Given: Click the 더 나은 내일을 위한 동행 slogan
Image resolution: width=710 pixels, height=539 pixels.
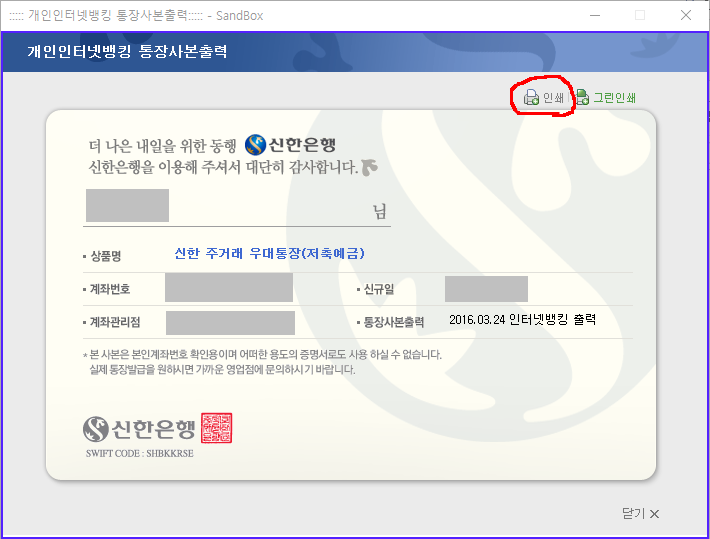Looking at the screenshot, I should point(163,146).
